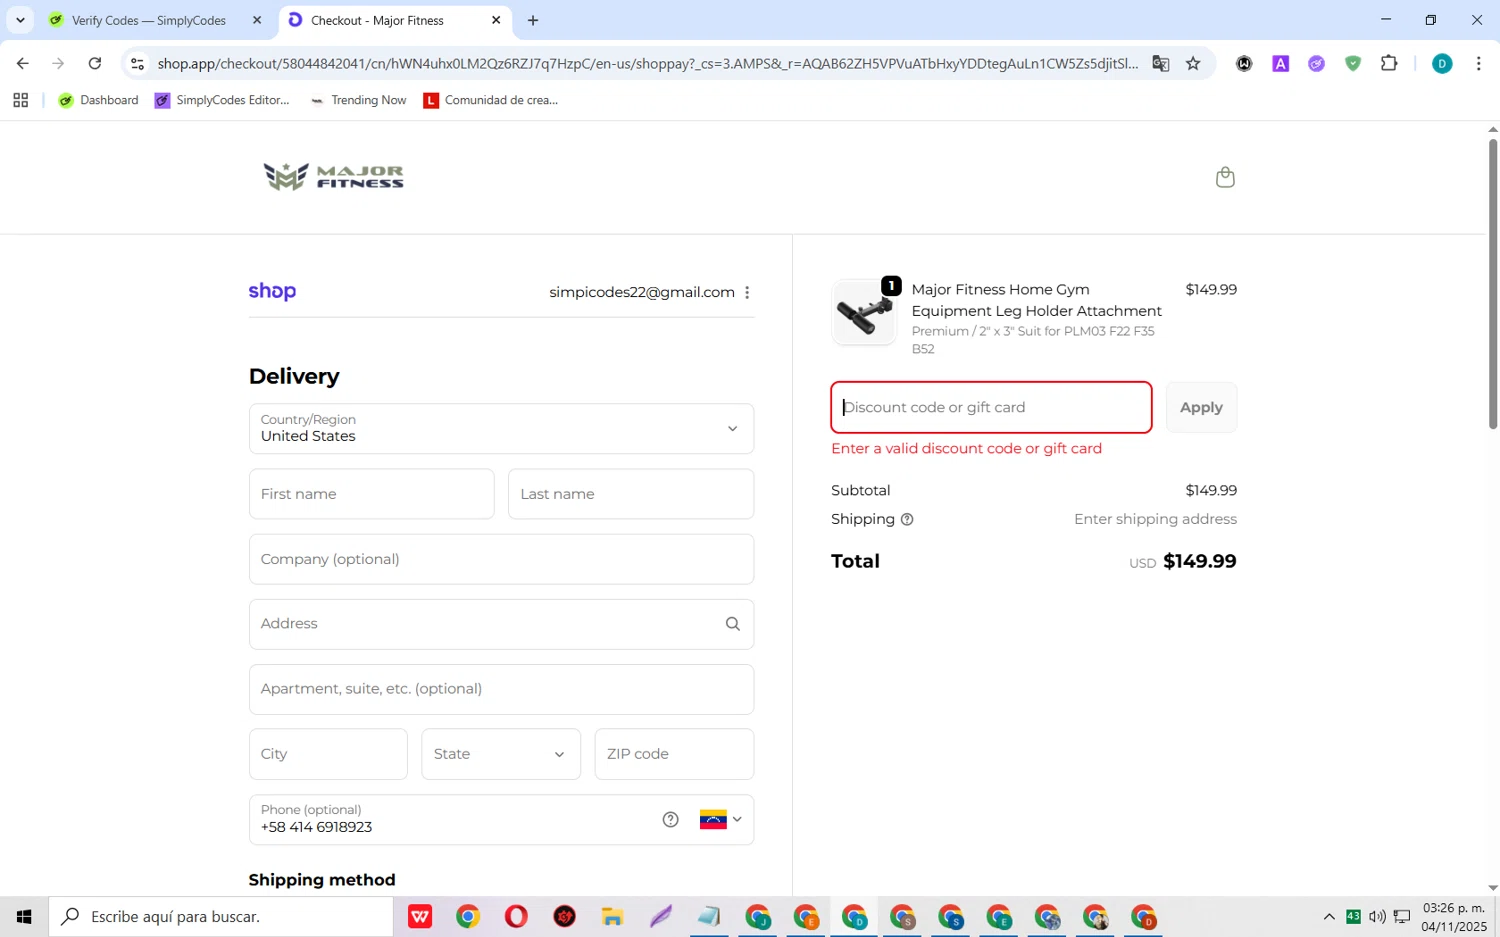Click the Last name field

point(631,494)
